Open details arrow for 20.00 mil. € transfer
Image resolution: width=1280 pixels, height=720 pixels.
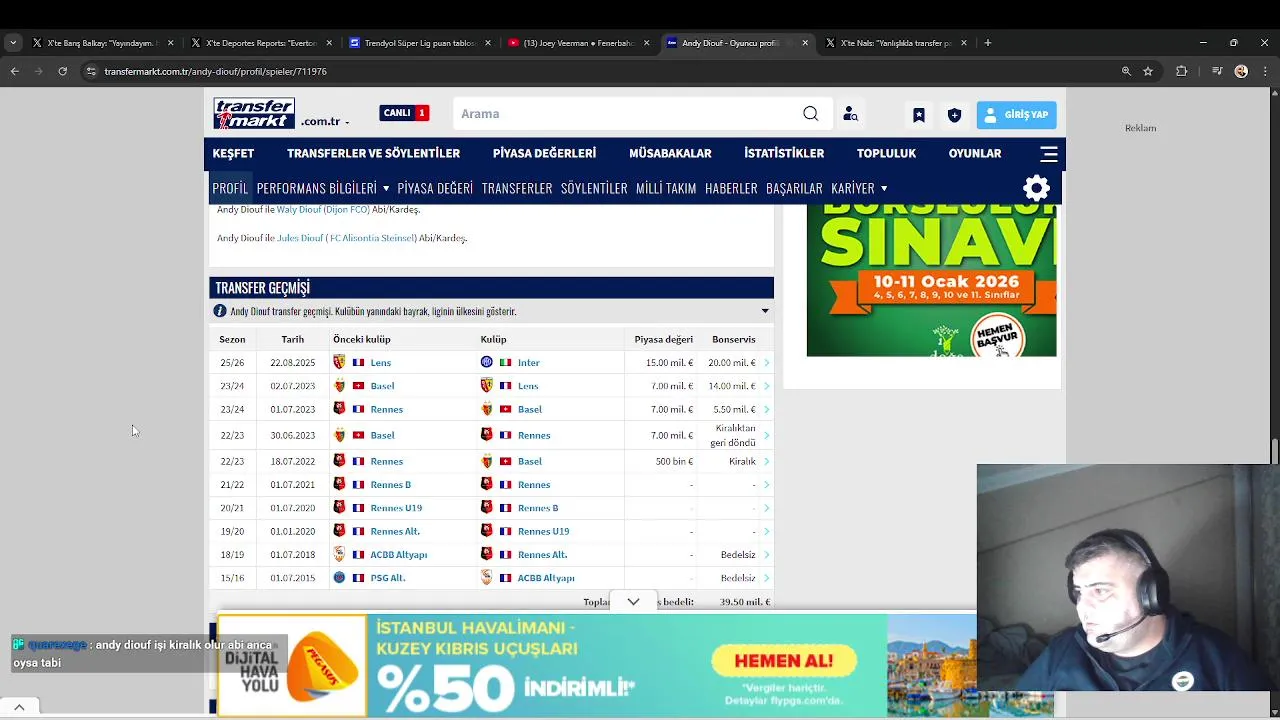(766, 362)
